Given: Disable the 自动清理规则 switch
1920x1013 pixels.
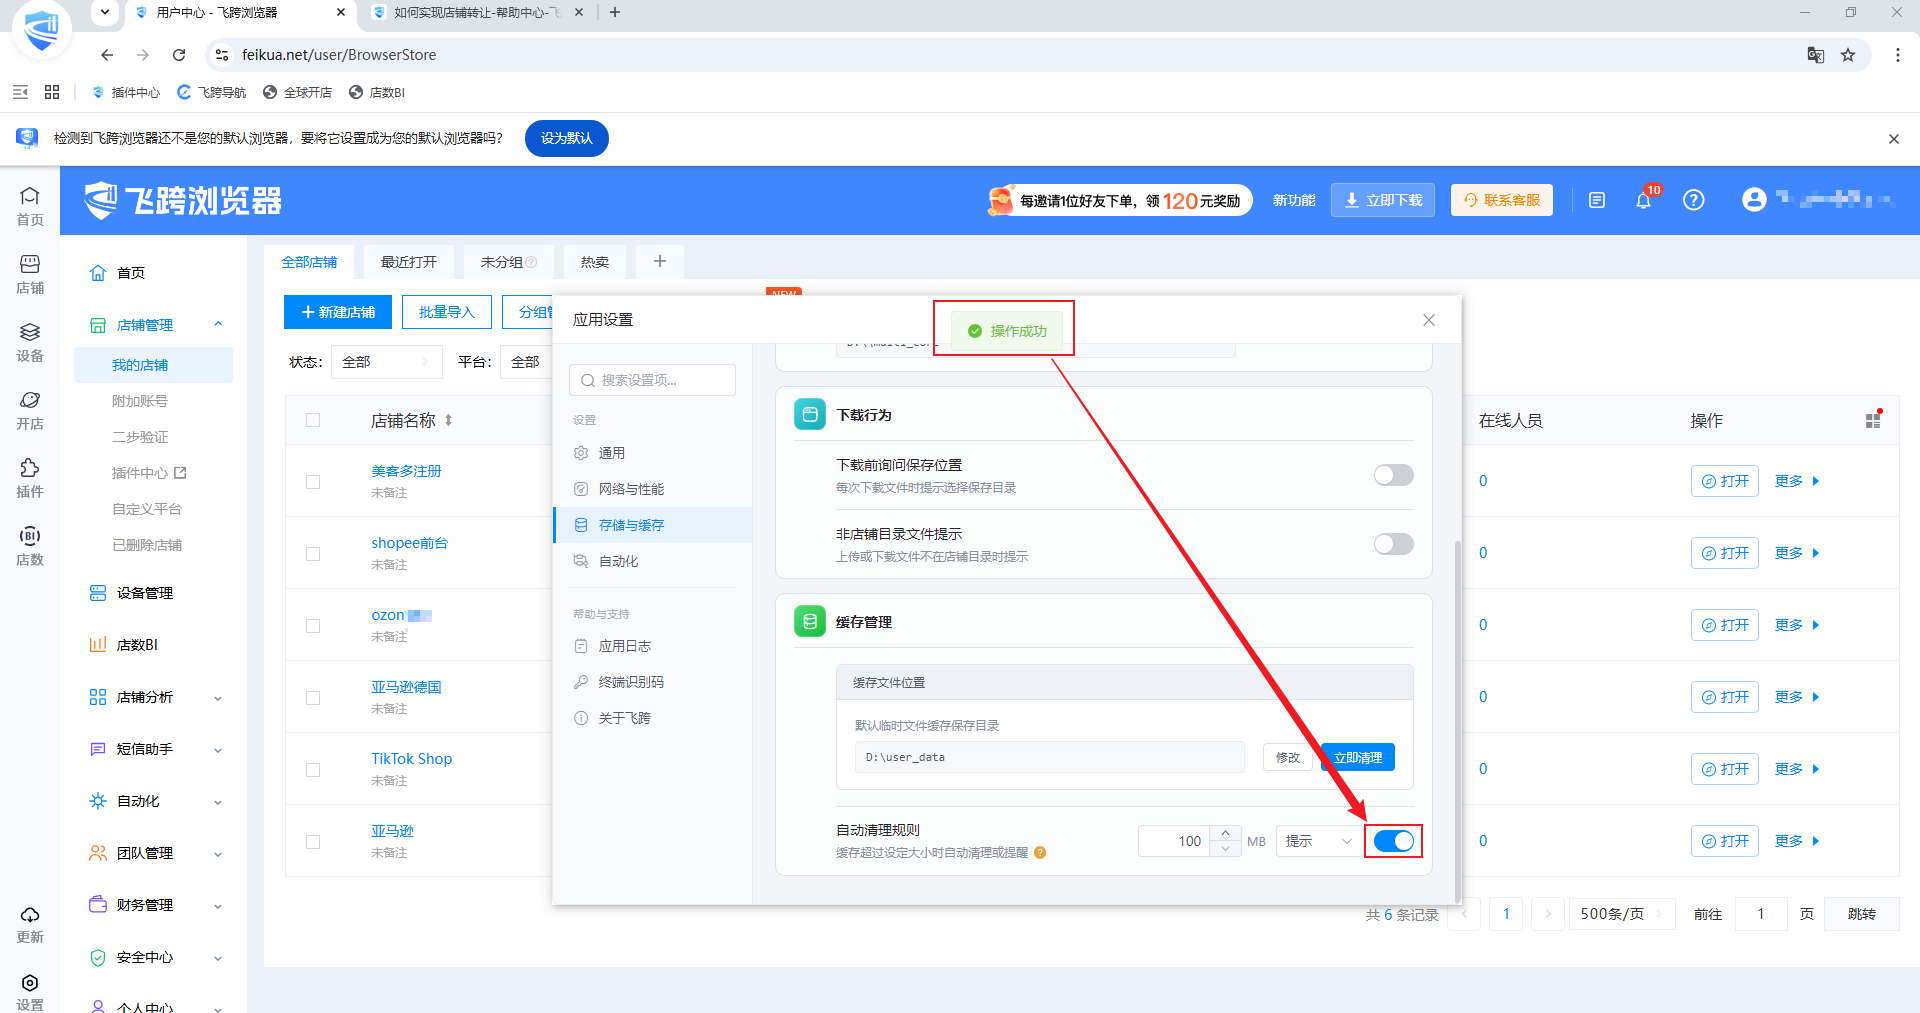Looking at the screenshot, I should click(1393, 841).
